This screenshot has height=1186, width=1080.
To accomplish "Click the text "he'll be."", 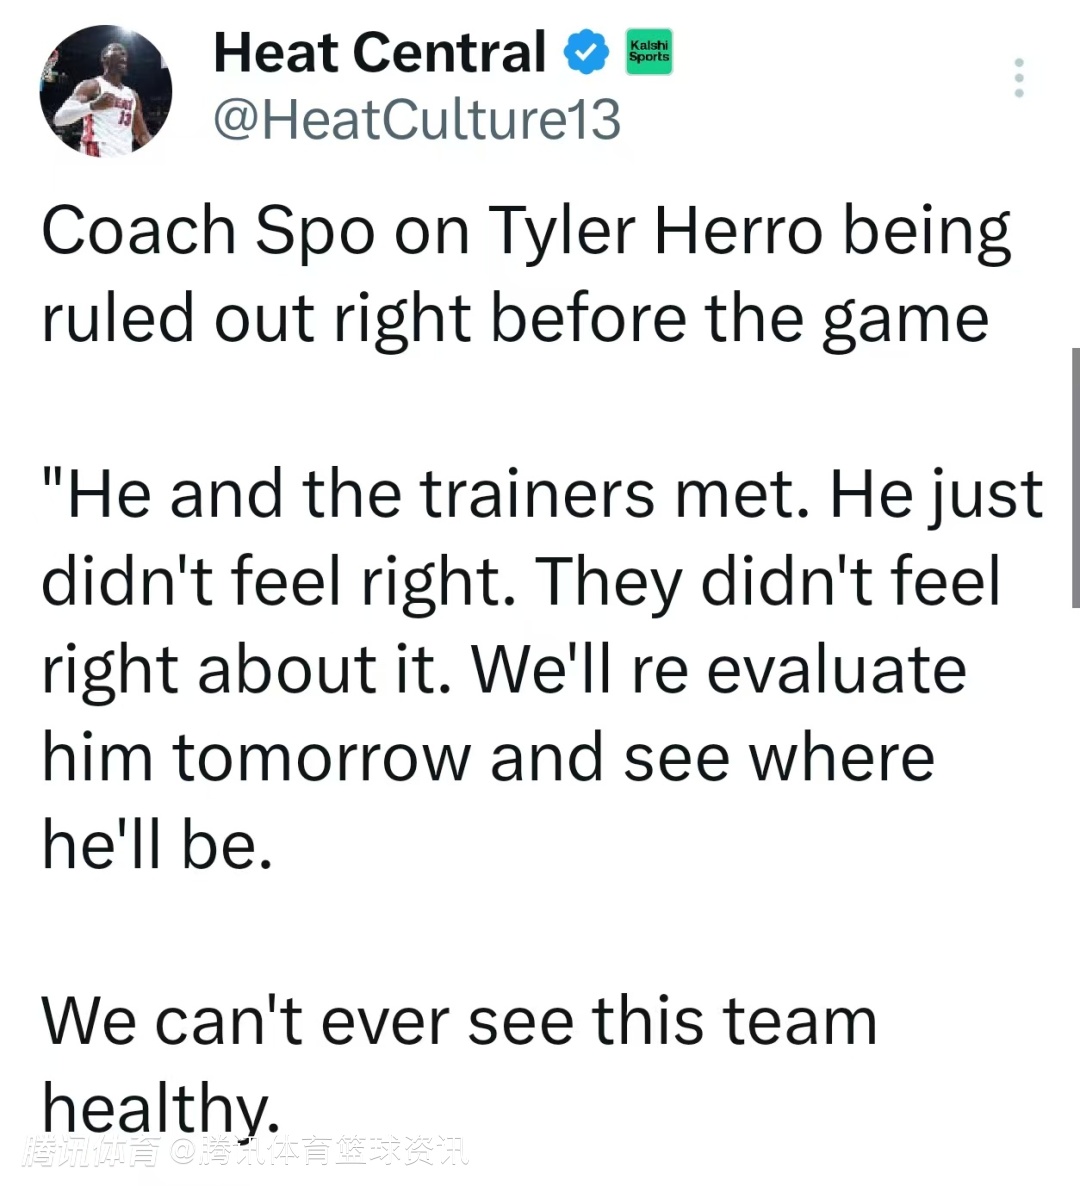I will [x=157, y=845].
